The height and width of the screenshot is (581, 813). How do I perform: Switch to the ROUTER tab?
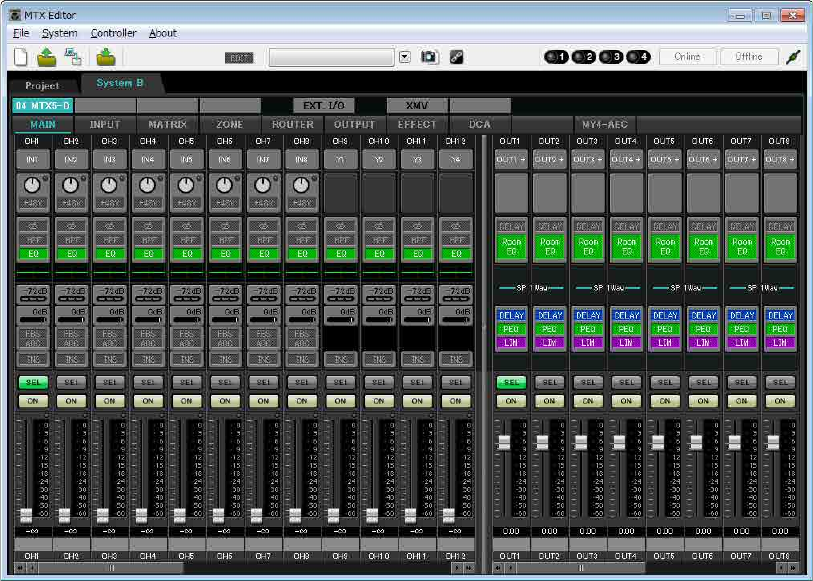click(292, 124)
